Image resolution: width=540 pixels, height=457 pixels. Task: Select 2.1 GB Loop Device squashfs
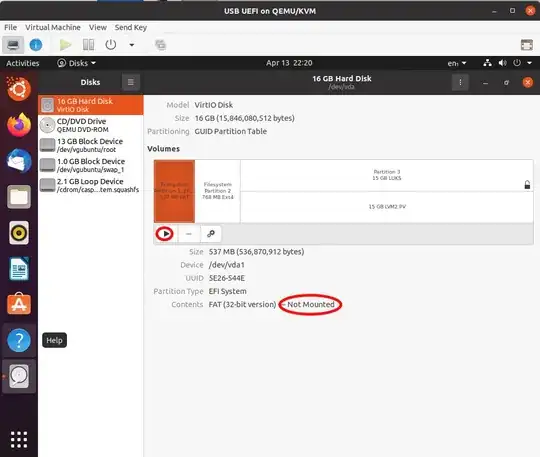pos(91,185)
